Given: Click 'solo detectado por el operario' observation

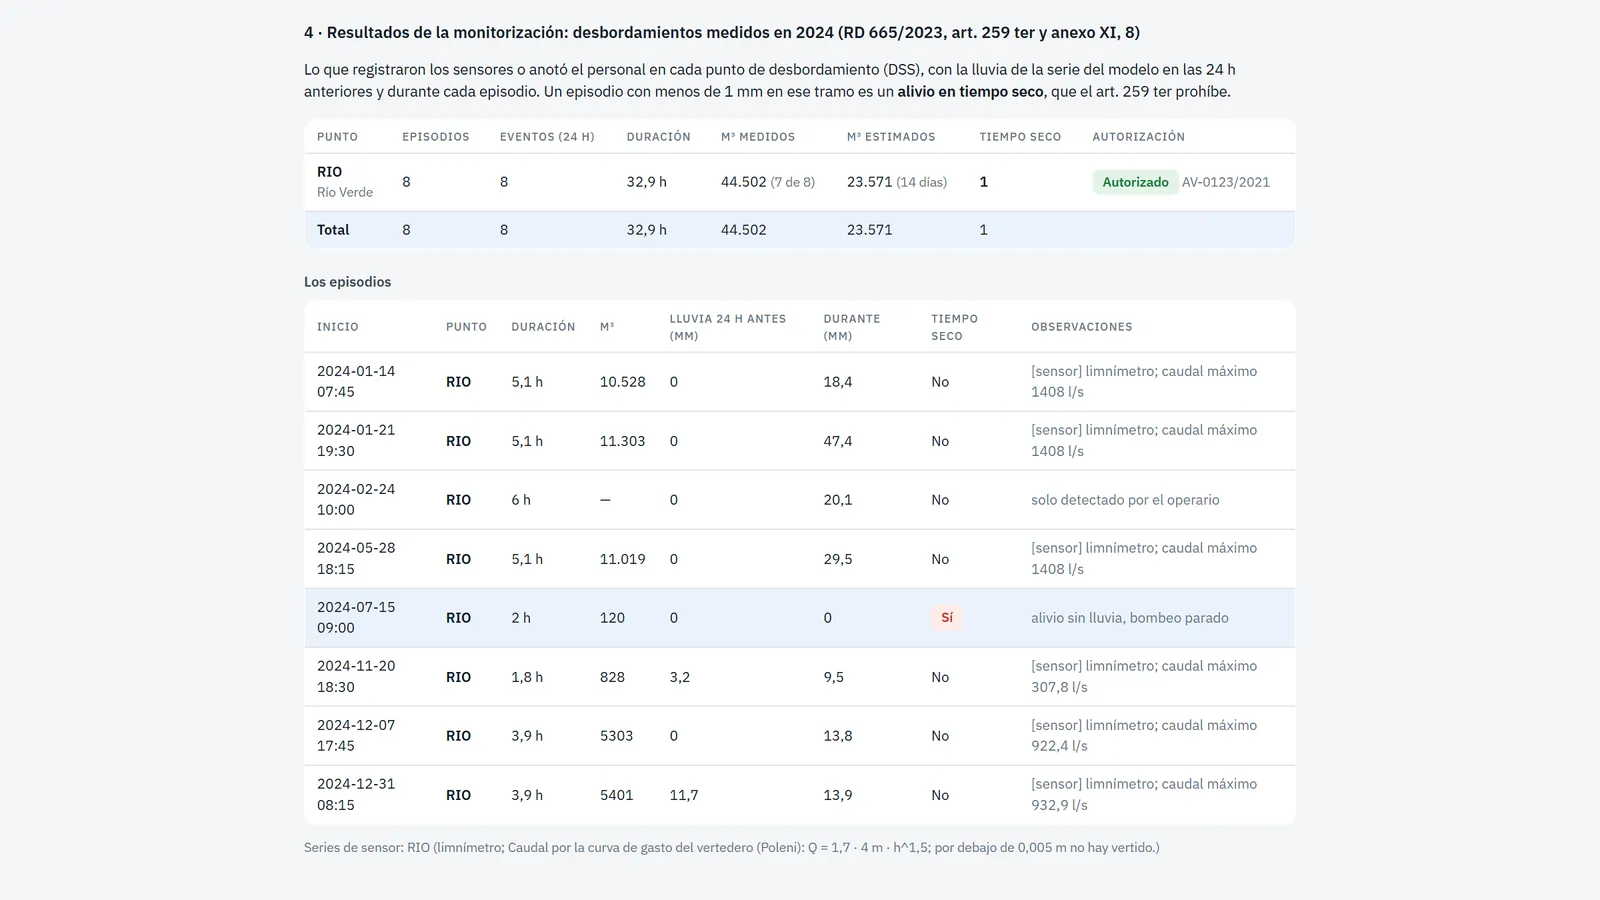Looking at the screenshot, I should tap(1125, 500).
